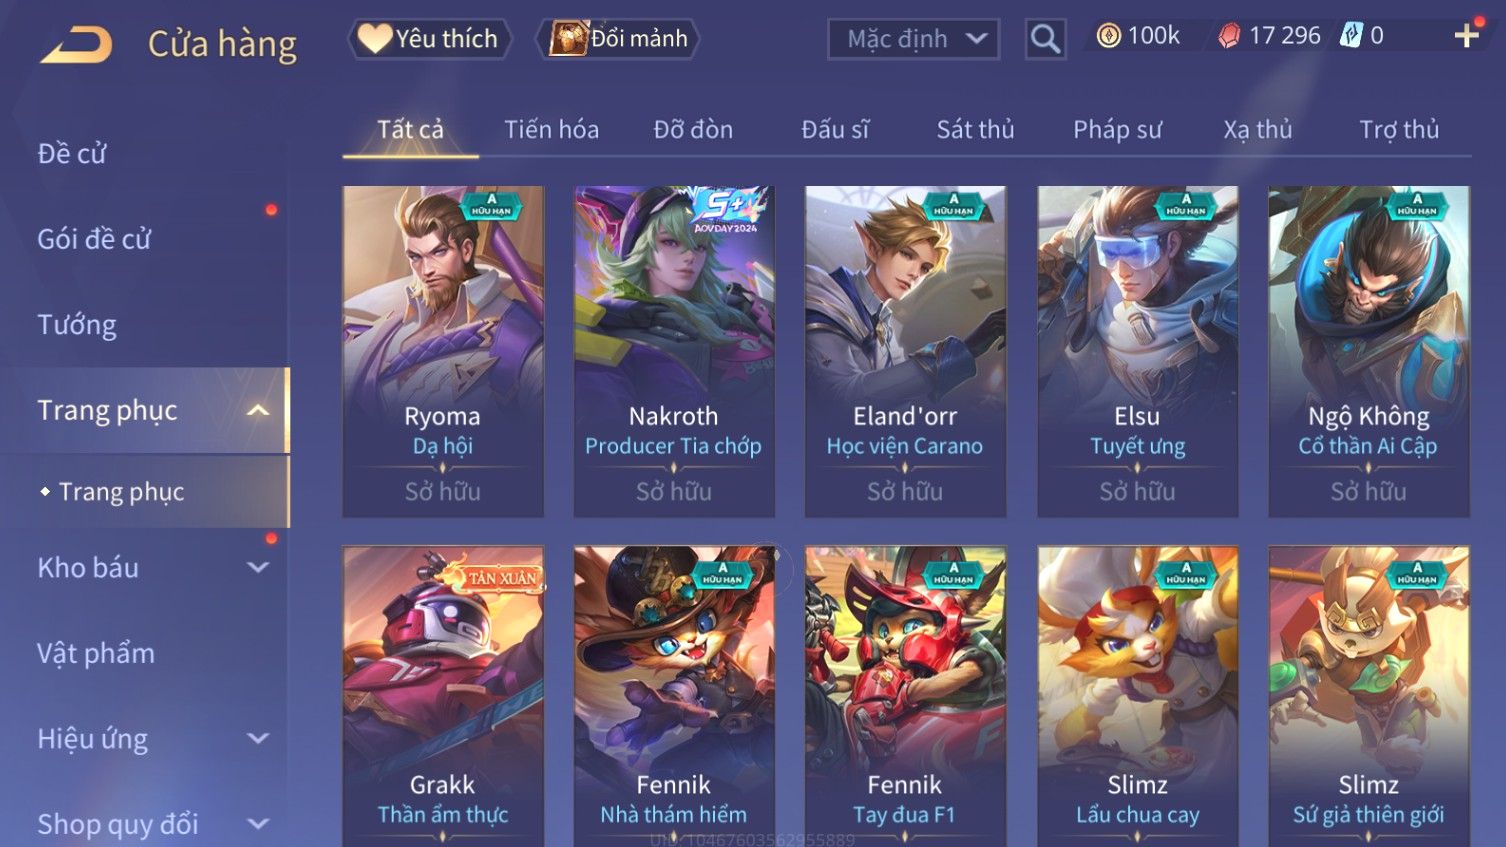Select Nakroth Producer Tia chớp skin card
The width and height of the screenshot is (1506, 847).
tap(674, 351)
